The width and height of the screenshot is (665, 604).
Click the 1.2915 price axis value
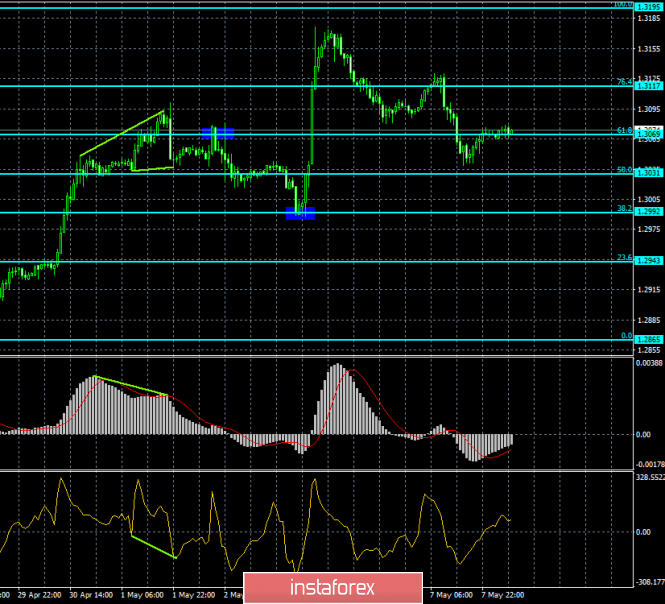click(x=649, y=290)
